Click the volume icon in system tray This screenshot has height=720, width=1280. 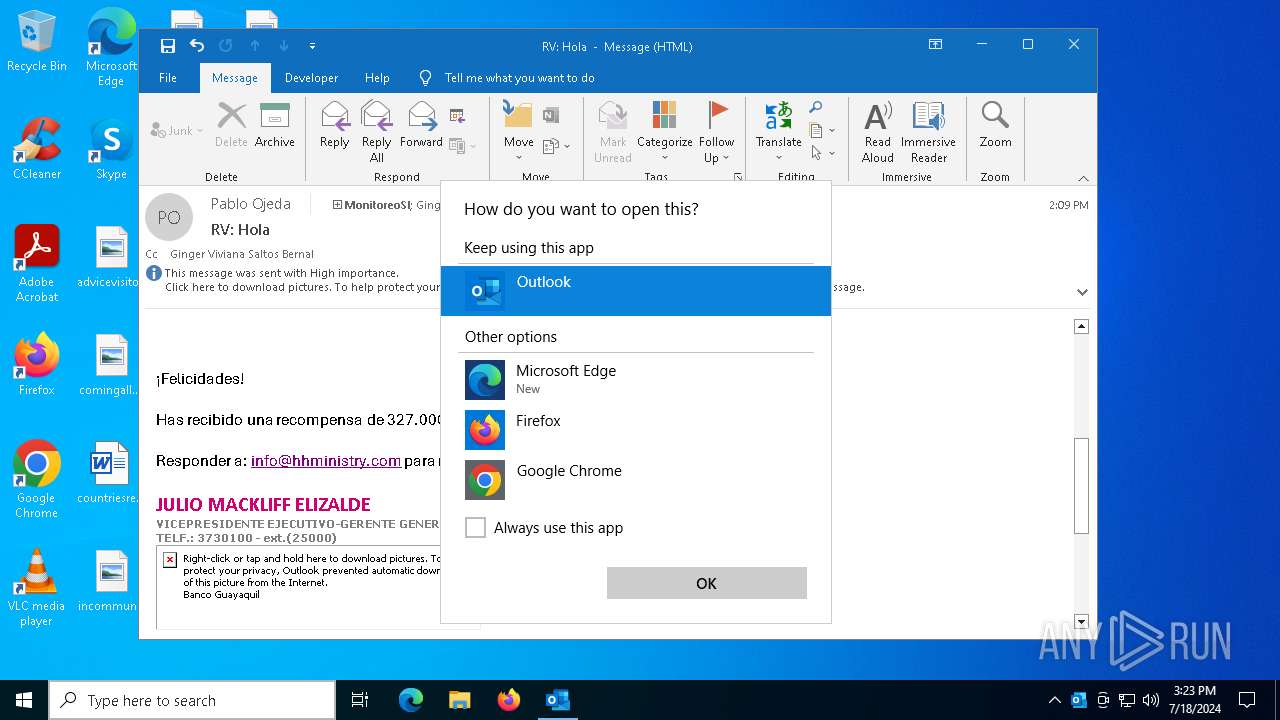tap(1151, 700)
